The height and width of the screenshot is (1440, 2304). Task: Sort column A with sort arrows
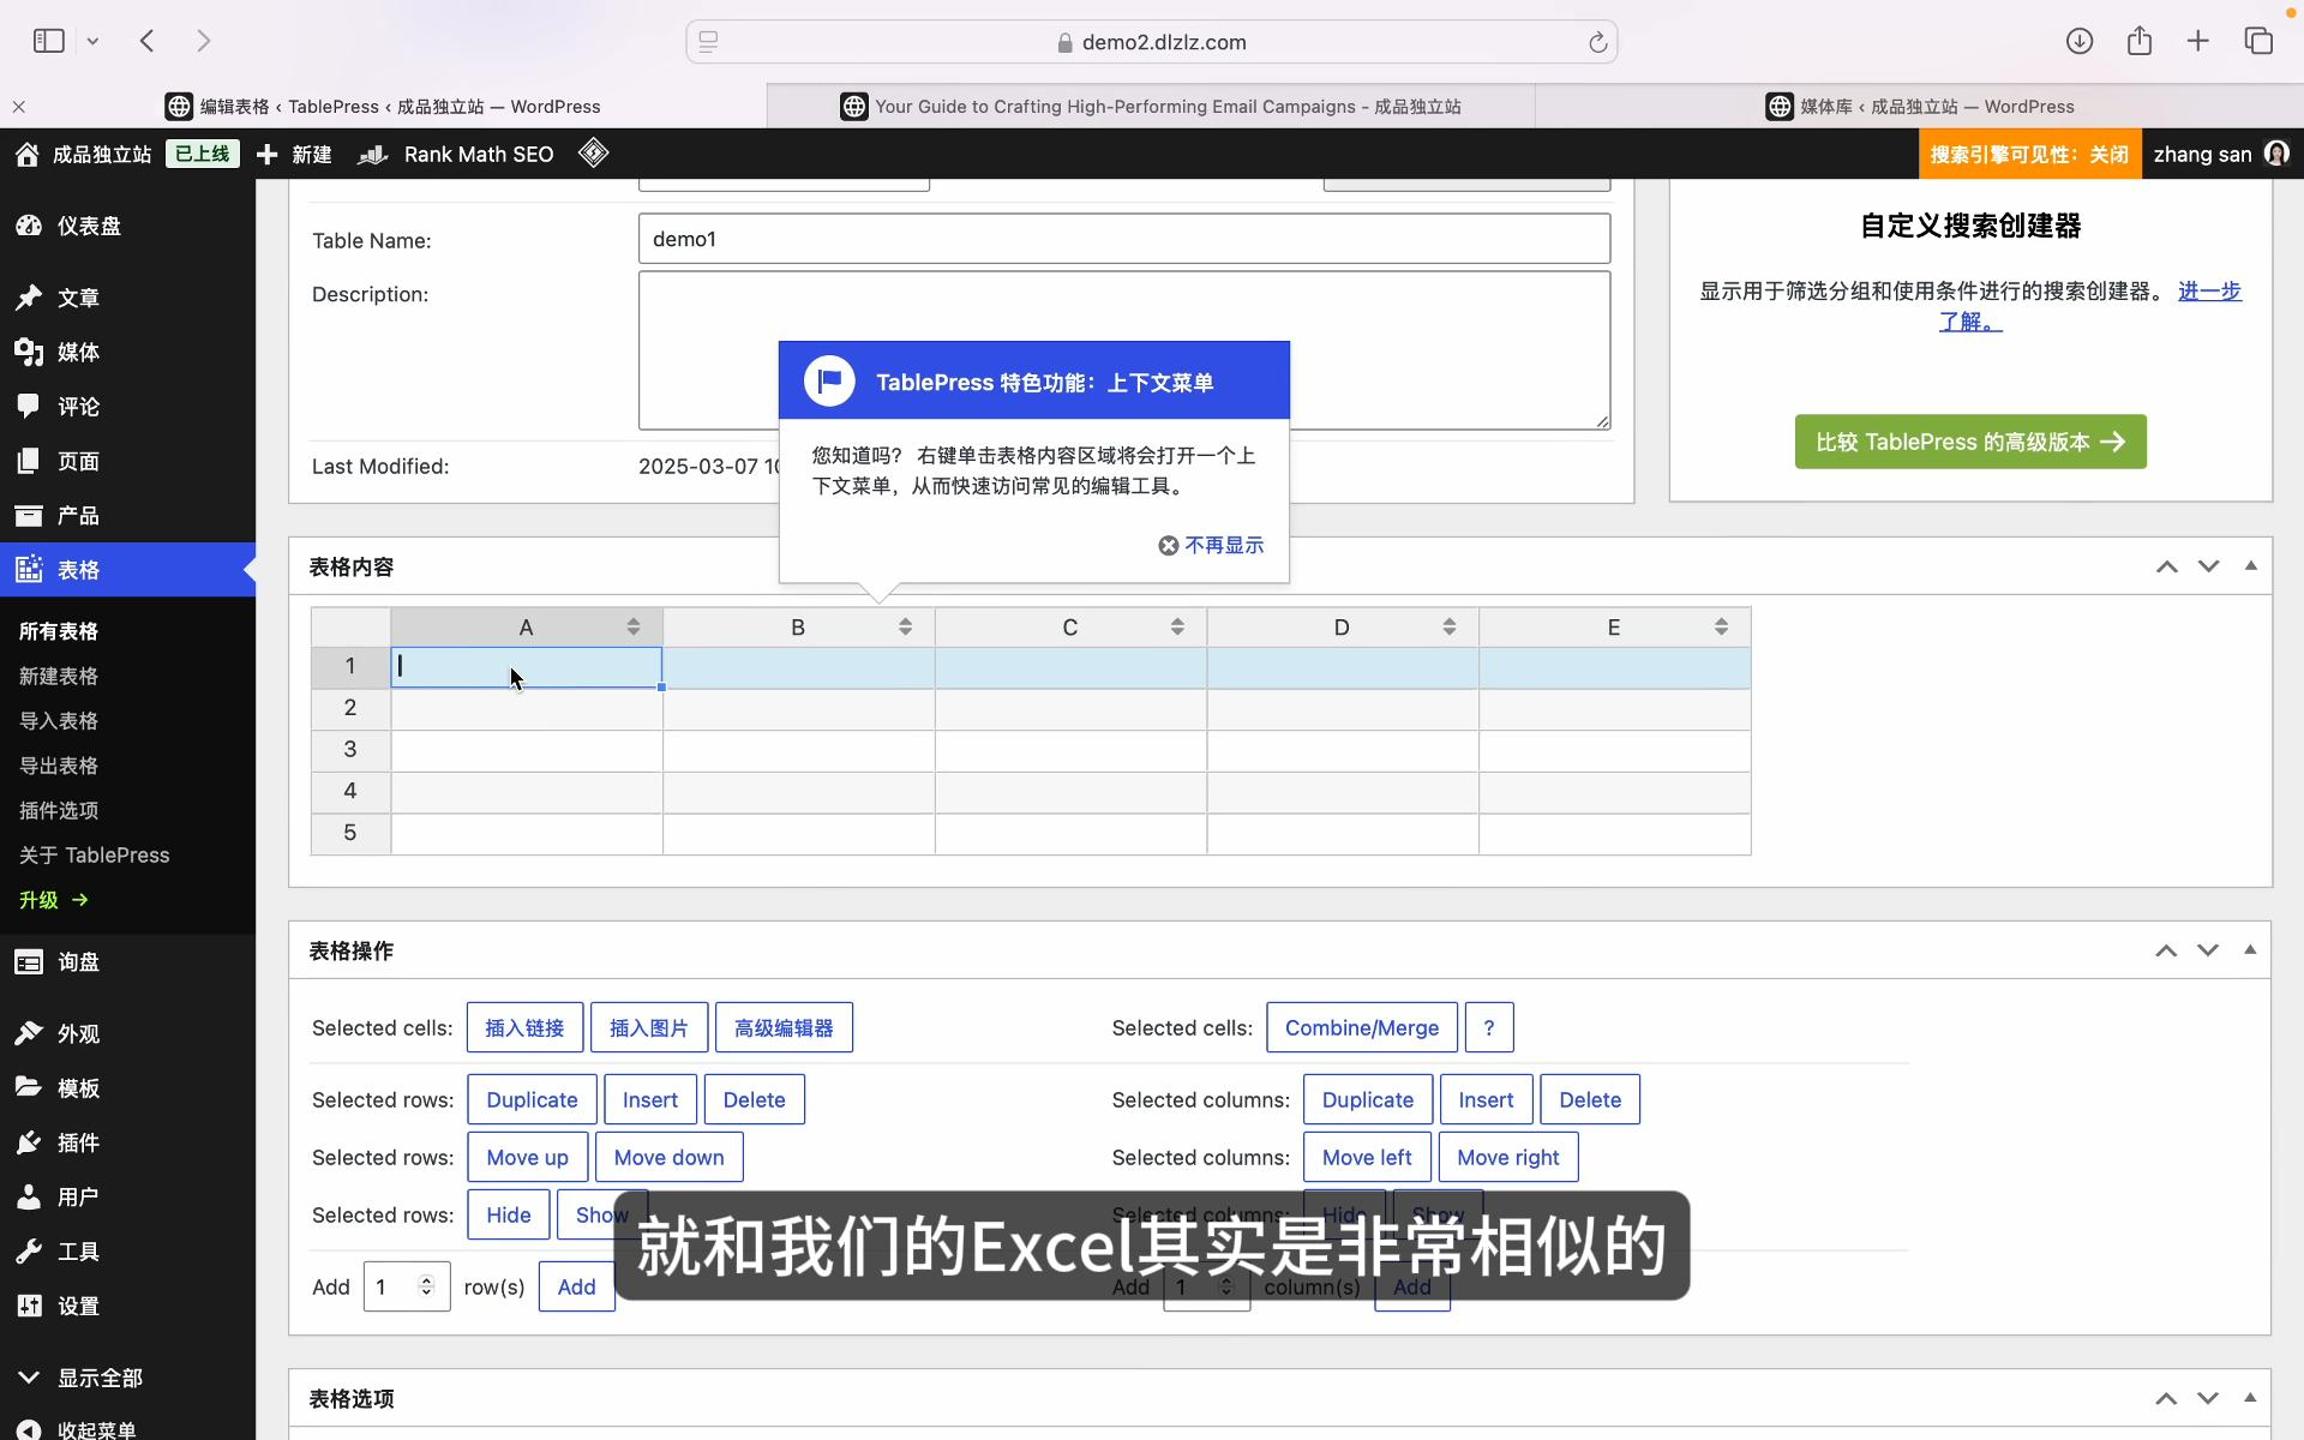tap(633, 627)
